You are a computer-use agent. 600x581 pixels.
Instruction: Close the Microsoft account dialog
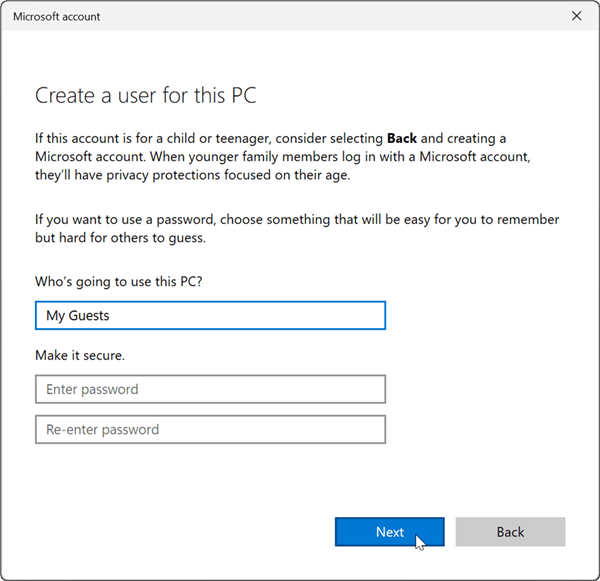pos(576,17)
